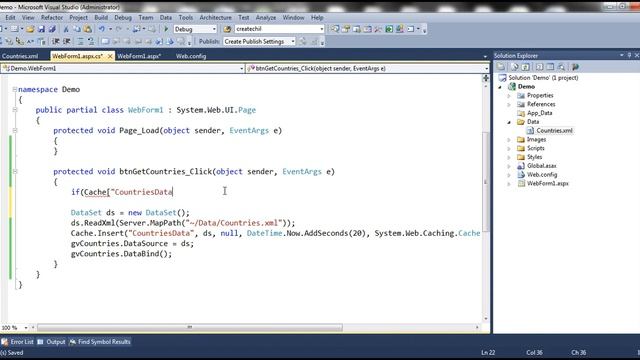Start debugging with the green play icon
This screenshot has width=640, height=360.
click(166, 29)
